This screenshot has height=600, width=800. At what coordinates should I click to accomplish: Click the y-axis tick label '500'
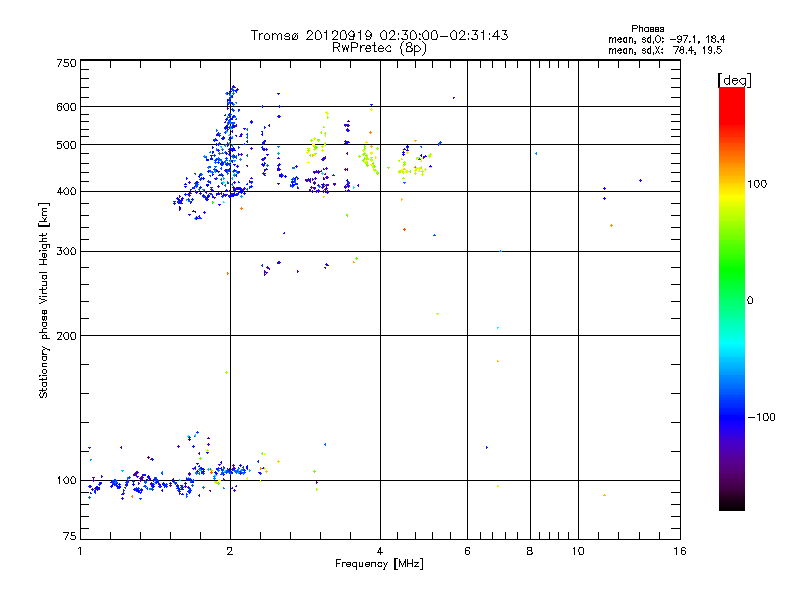pyautogui.click(x=67, y=145)
